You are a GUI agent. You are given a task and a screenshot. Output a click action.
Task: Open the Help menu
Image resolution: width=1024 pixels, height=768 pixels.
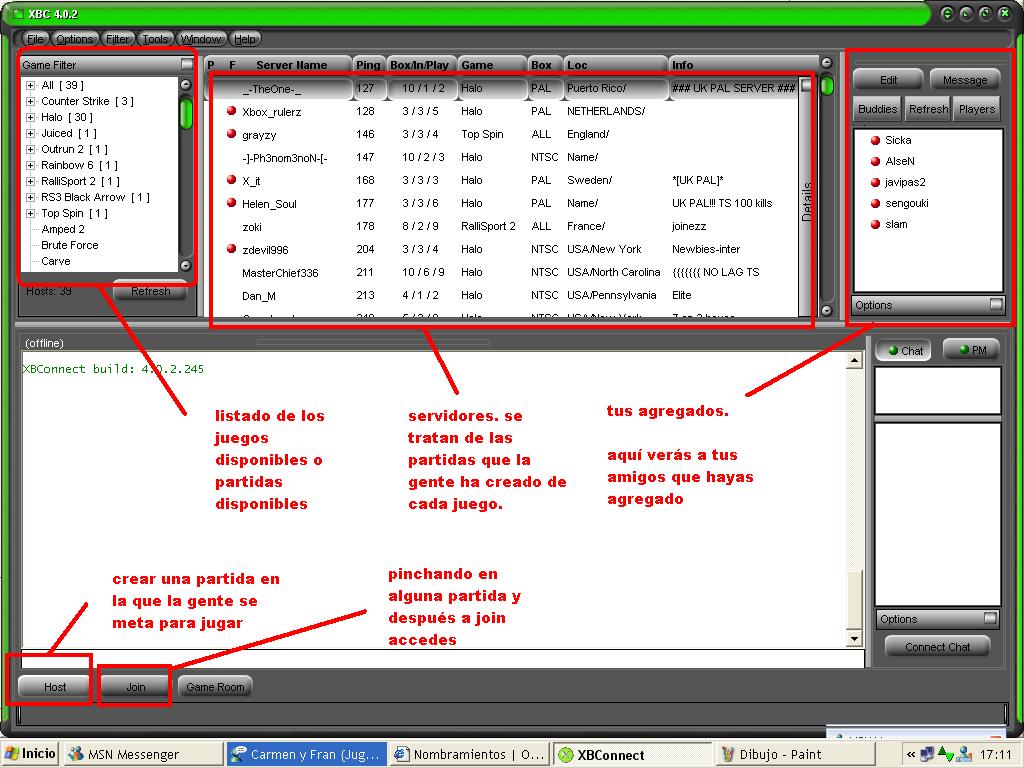(245, 39)
